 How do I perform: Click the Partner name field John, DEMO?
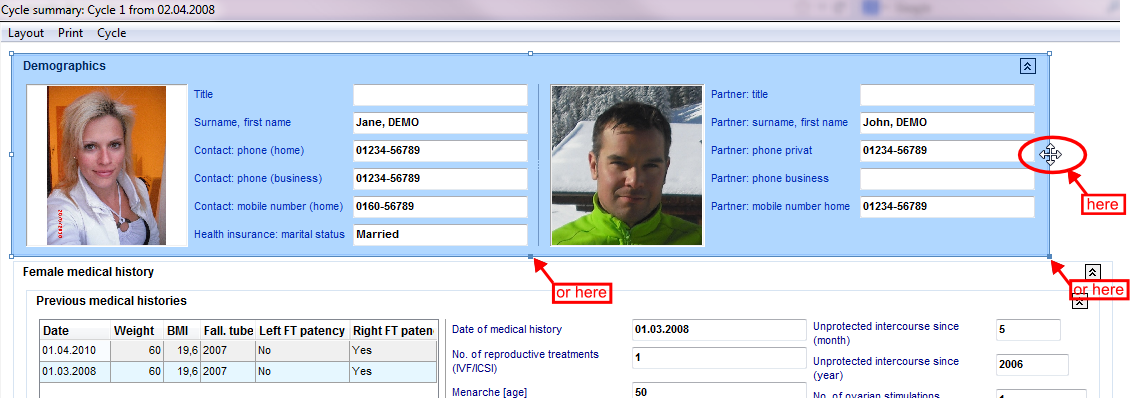[x=947, y=123]
